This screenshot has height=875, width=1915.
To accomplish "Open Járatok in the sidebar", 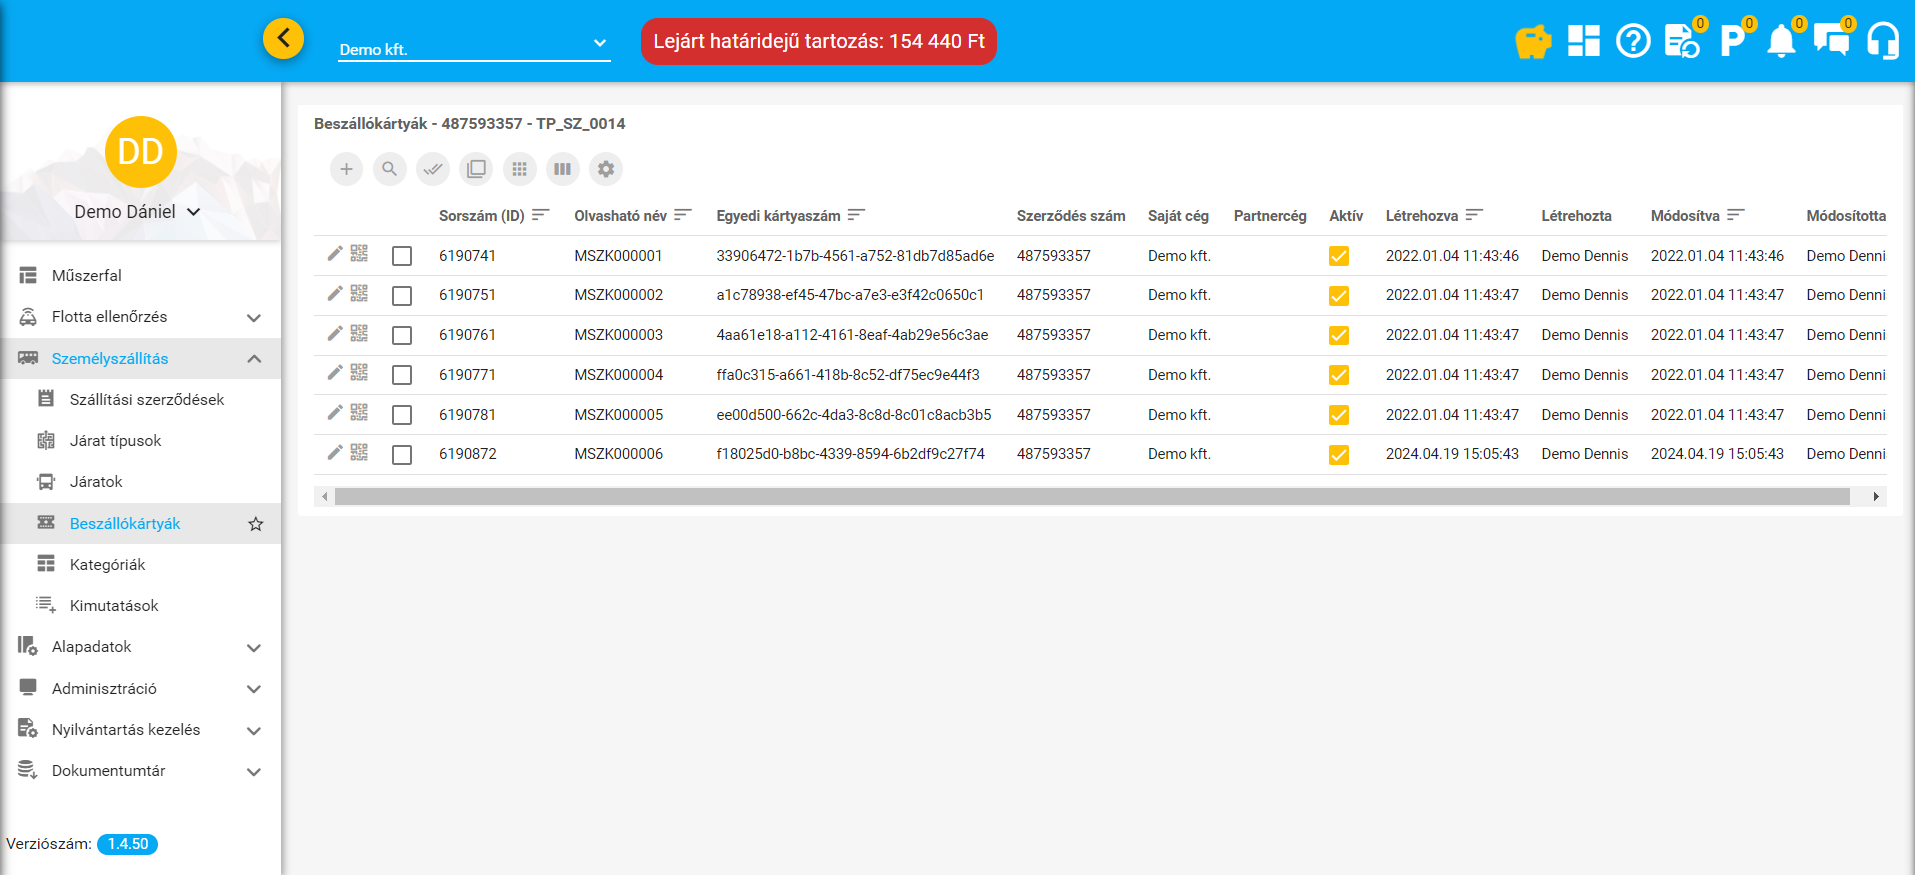I will pos(96,482).
